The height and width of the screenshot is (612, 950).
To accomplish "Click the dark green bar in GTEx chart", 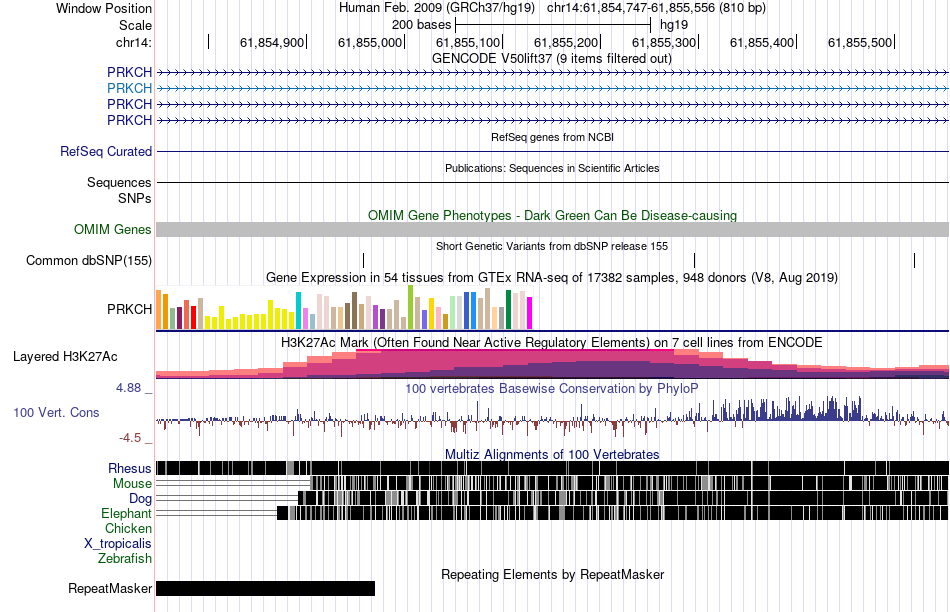I will point(508,310).
